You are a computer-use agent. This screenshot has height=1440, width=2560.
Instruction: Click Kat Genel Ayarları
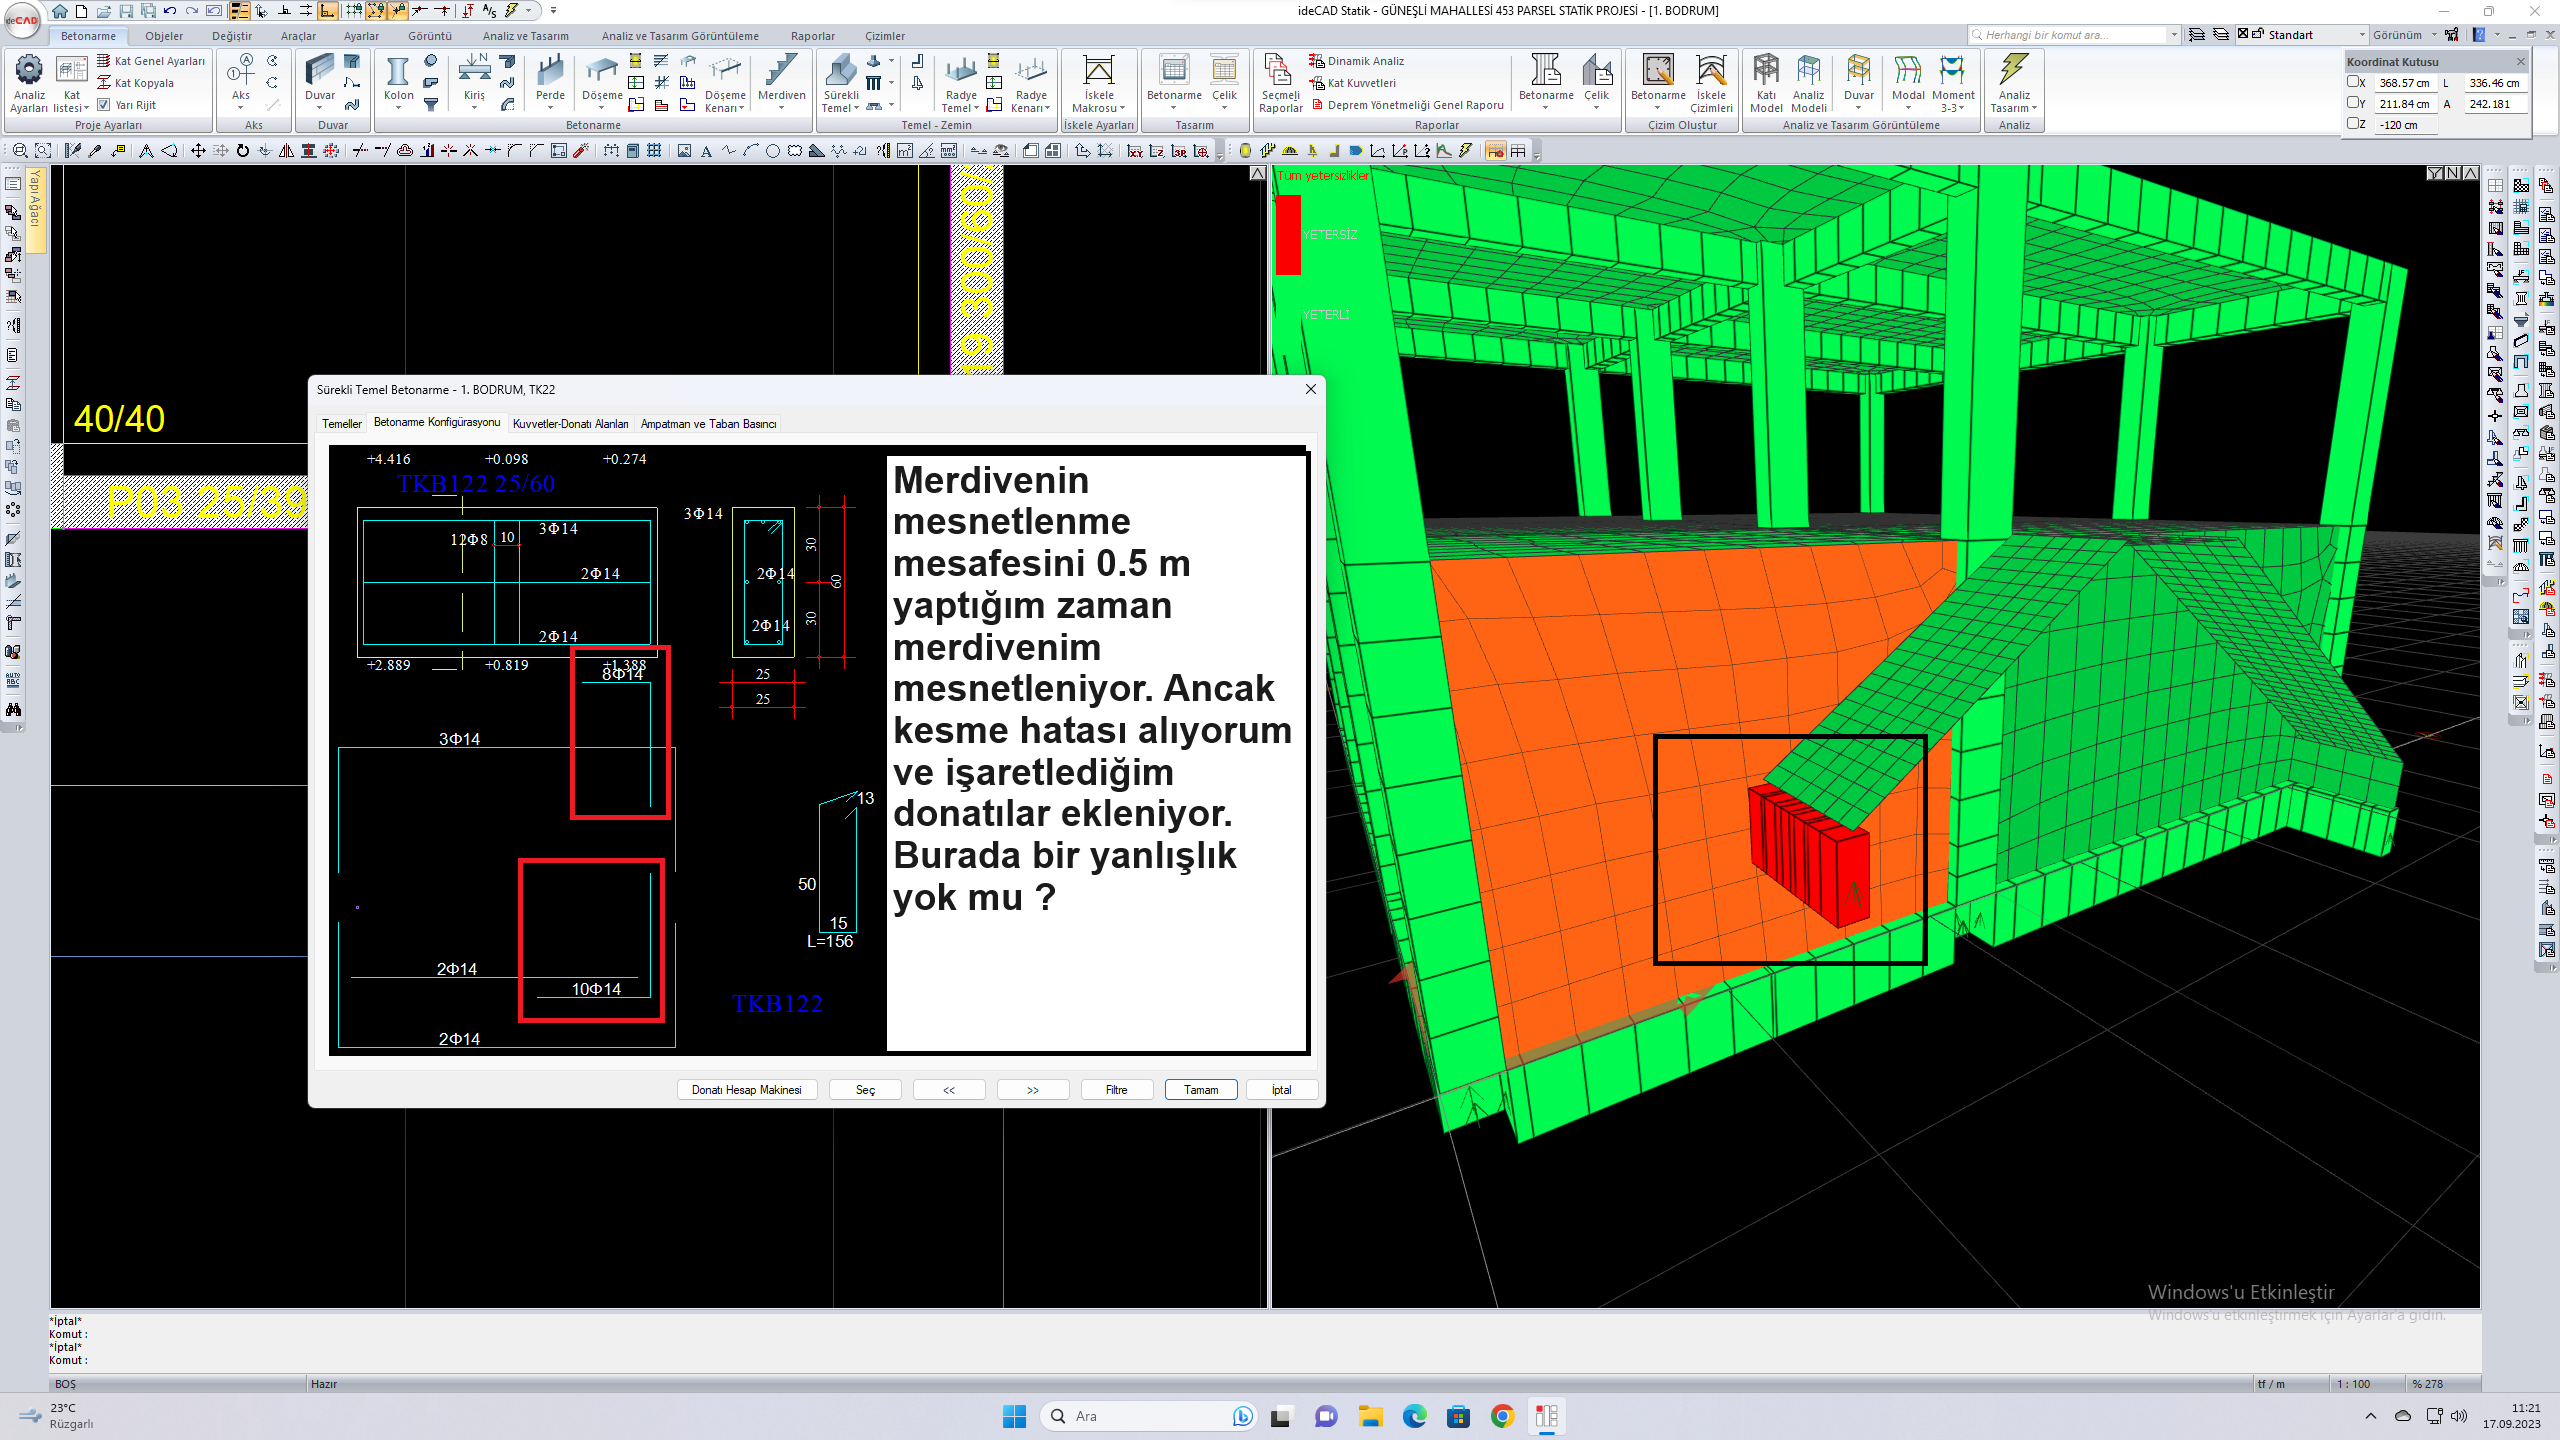pos(151,61)
